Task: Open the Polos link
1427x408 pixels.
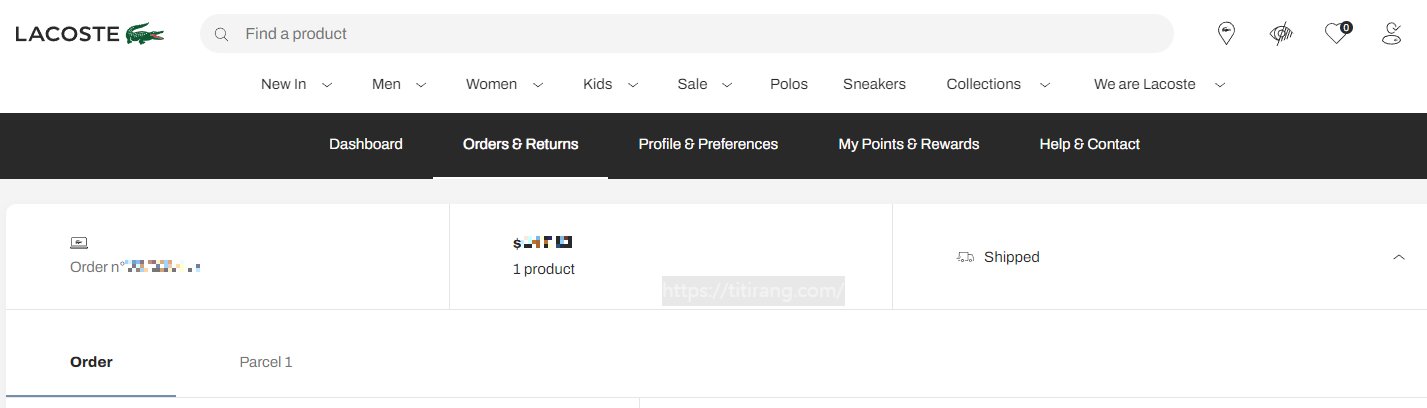Action: tap(789, 84)
